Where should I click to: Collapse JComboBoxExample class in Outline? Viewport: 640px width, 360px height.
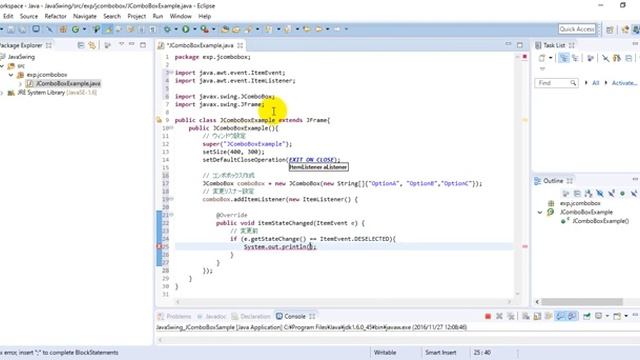pyautogui.click(x=540, y=212)
